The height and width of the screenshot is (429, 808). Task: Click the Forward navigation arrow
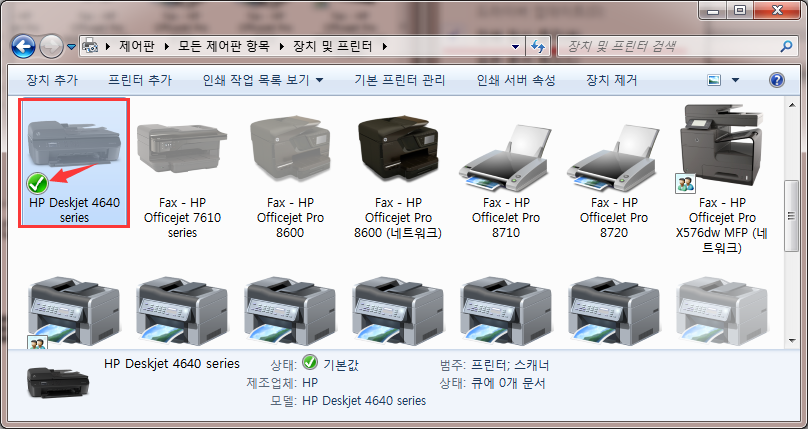(51, 47)
